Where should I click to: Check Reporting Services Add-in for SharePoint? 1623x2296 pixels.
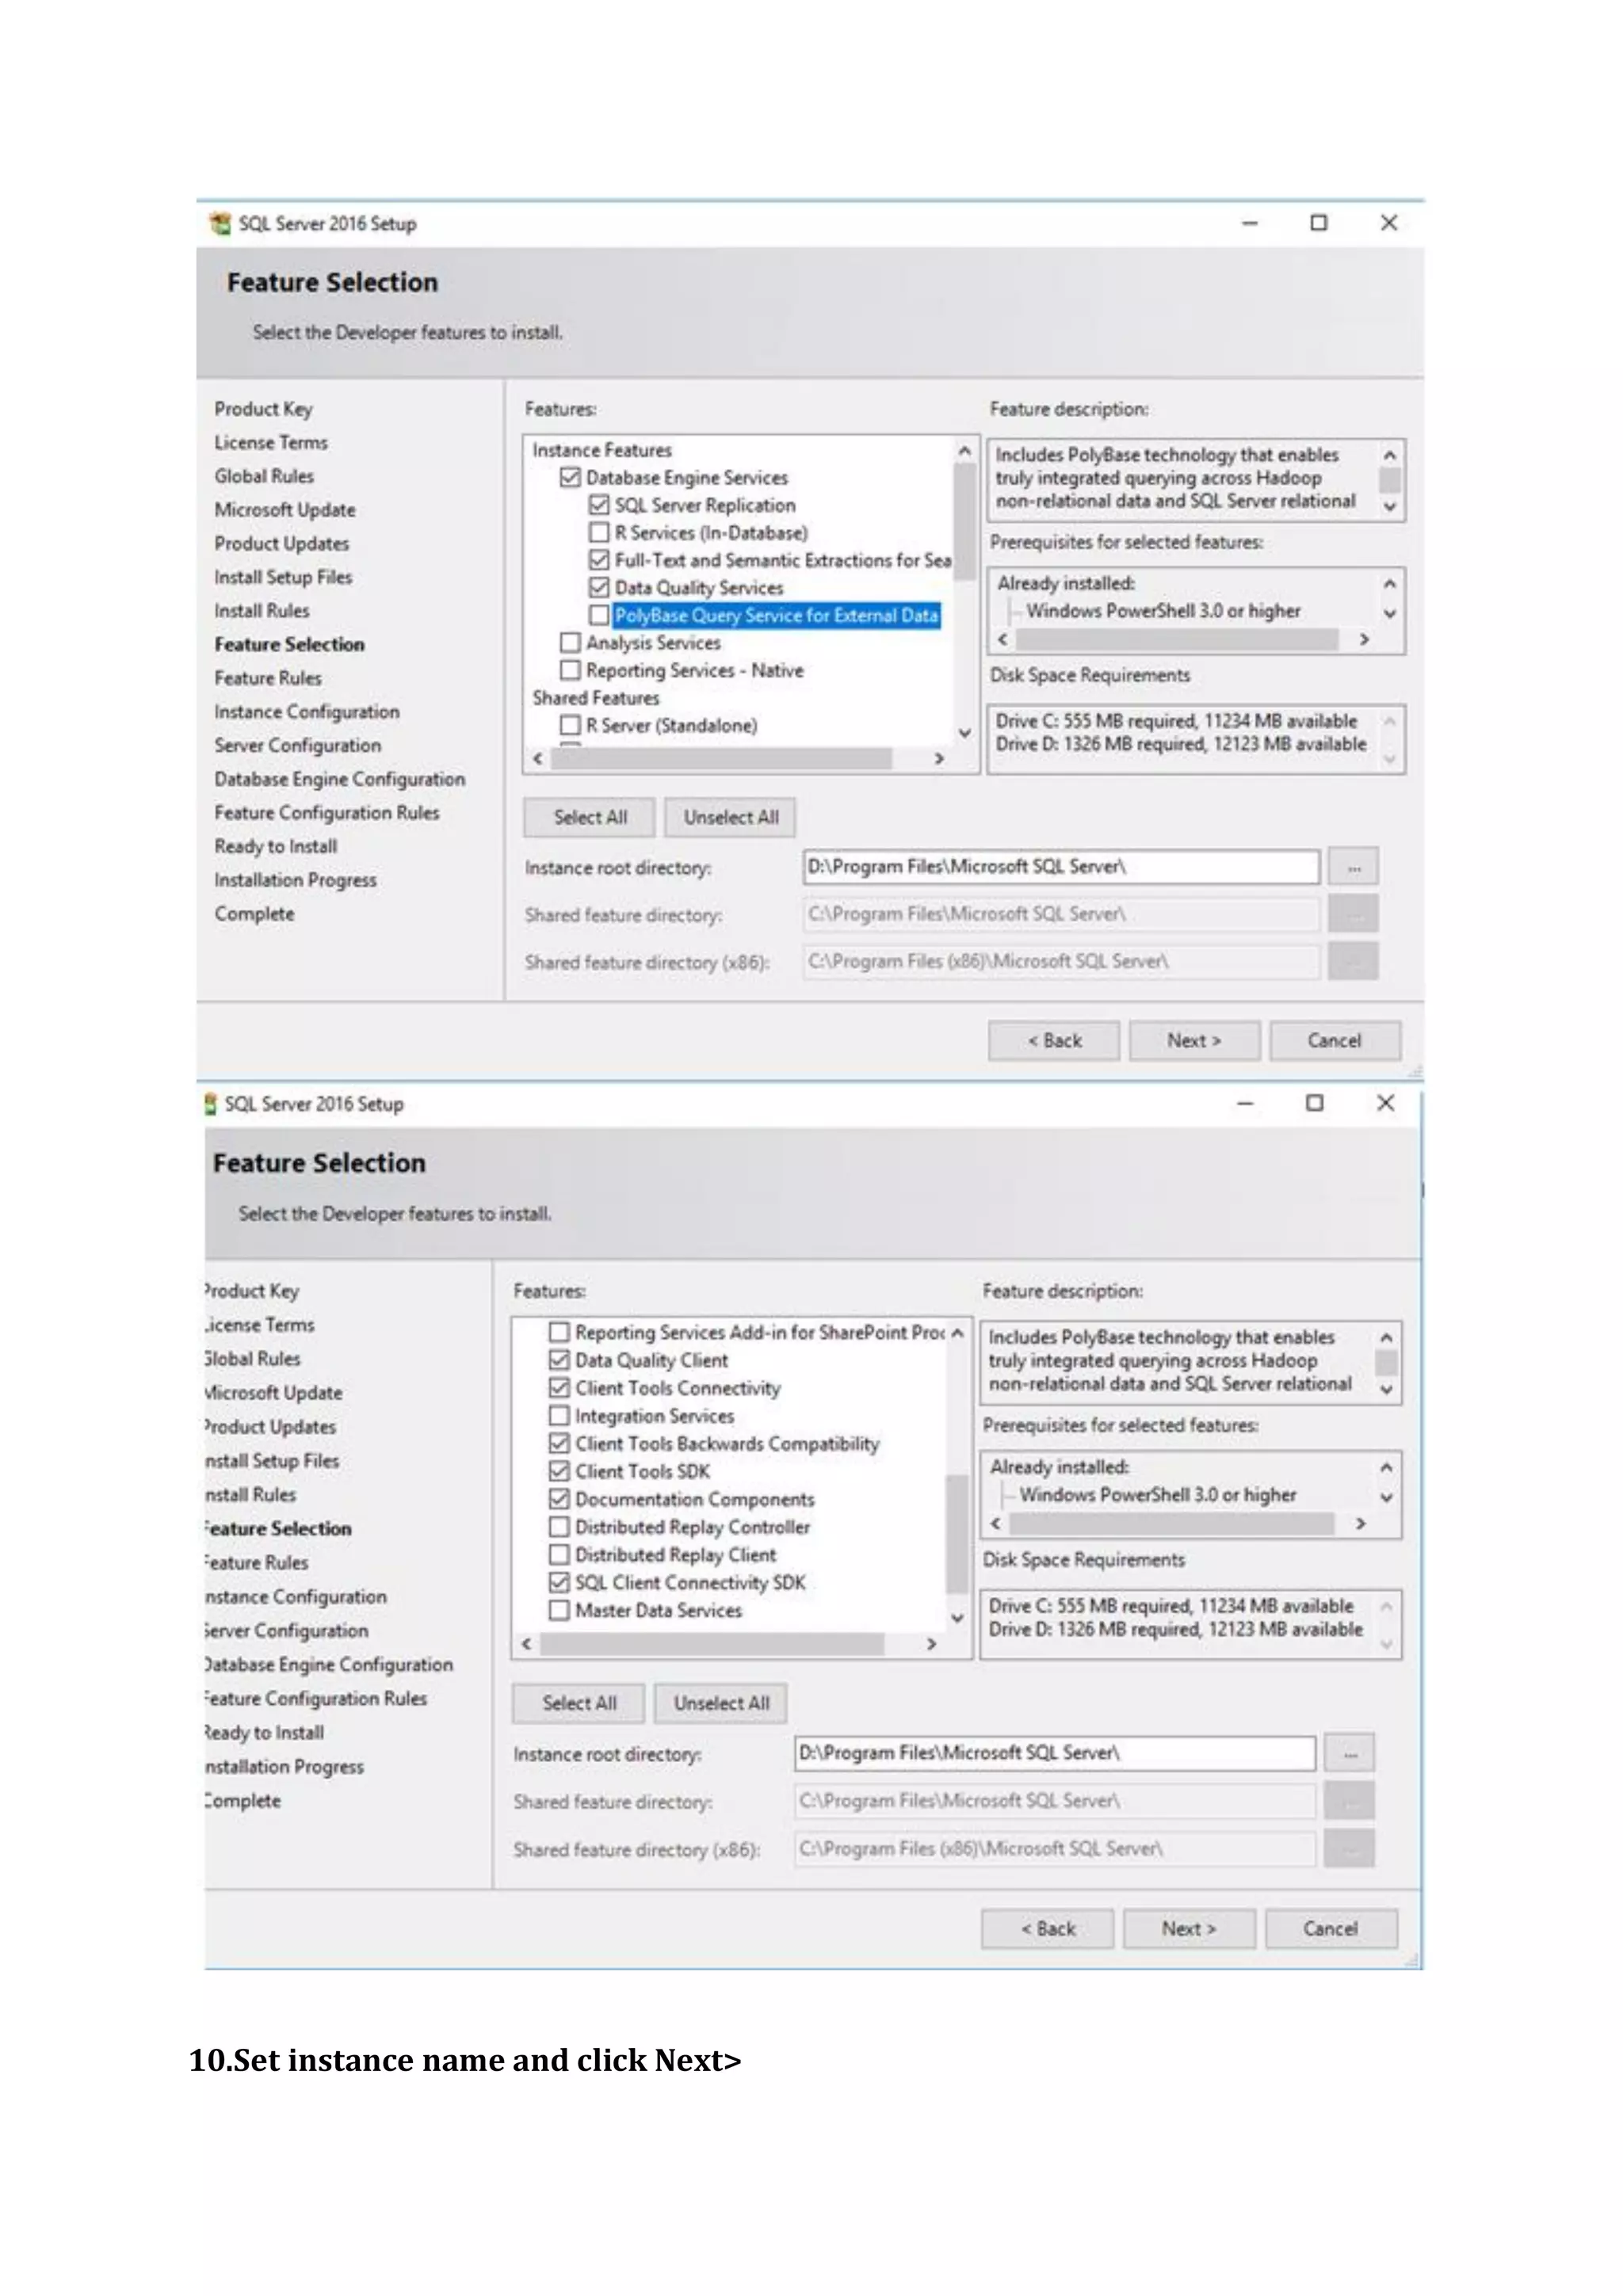pyautogui.click(x=559, y=1332)
